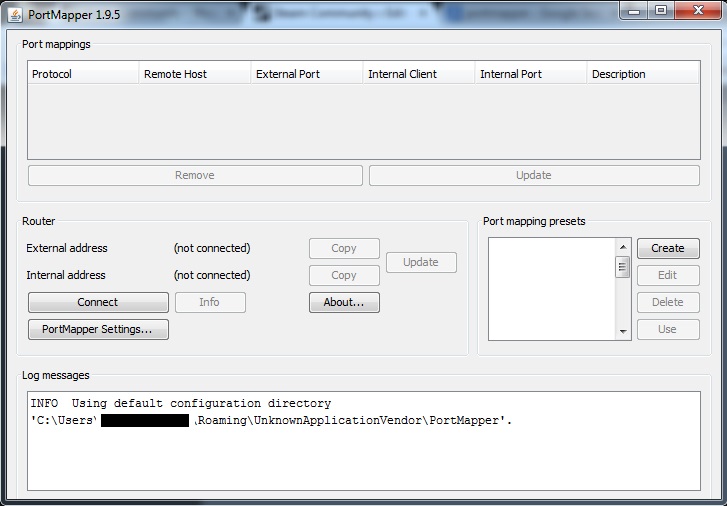
Task: Click the Protocol column header
Action: click(83, 74)
